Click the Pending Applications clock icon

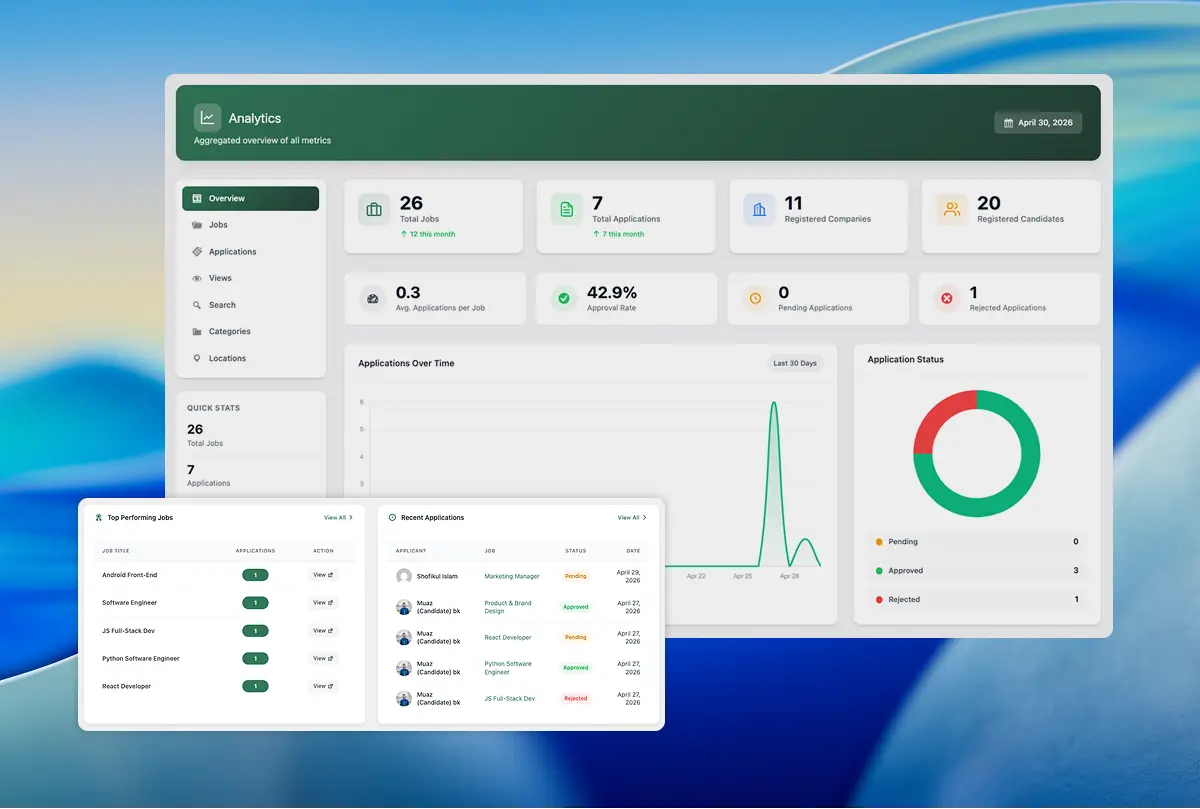tap(756, 298)
